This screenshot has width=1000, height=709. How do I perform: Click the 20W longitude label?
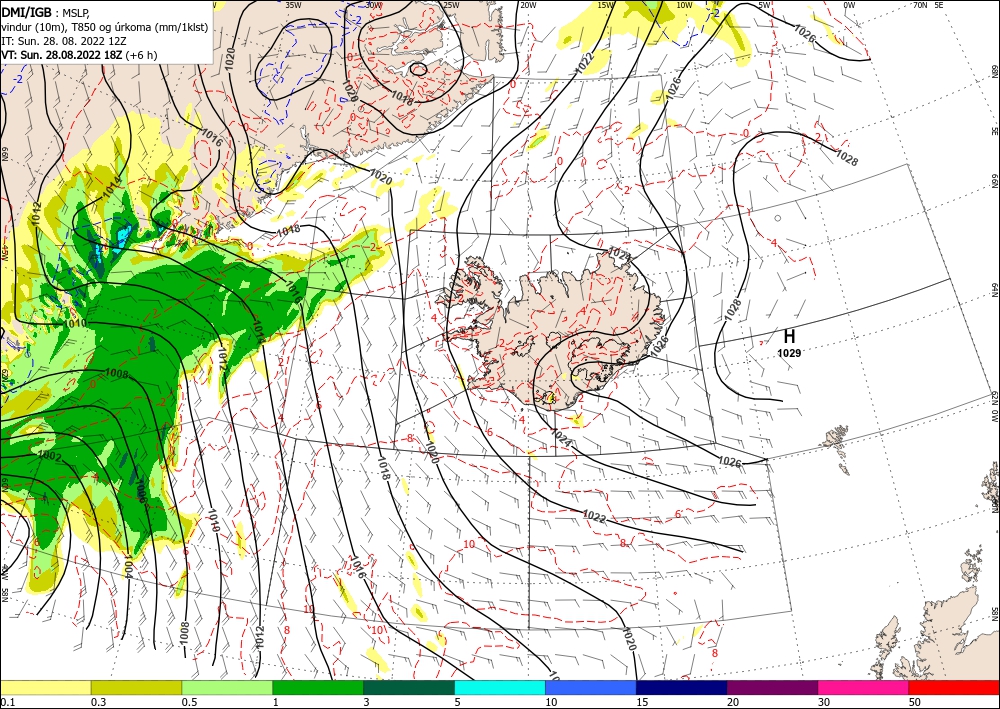[x=528, y=5]
